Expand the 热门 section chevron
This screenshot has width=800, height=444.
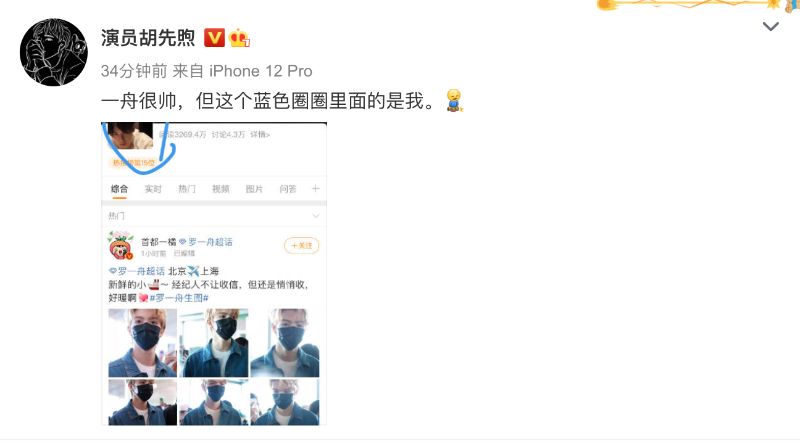tap(316, 216)
